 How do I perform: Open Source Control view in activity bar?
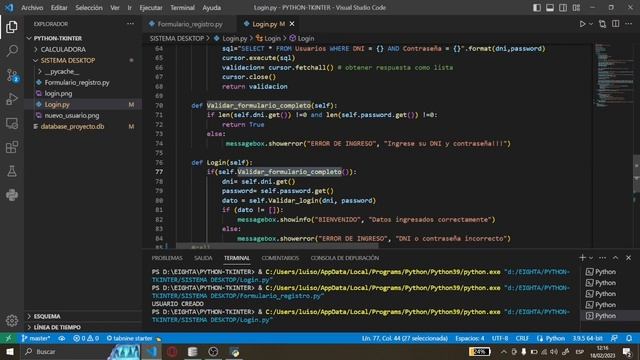[x=12, y=75]
